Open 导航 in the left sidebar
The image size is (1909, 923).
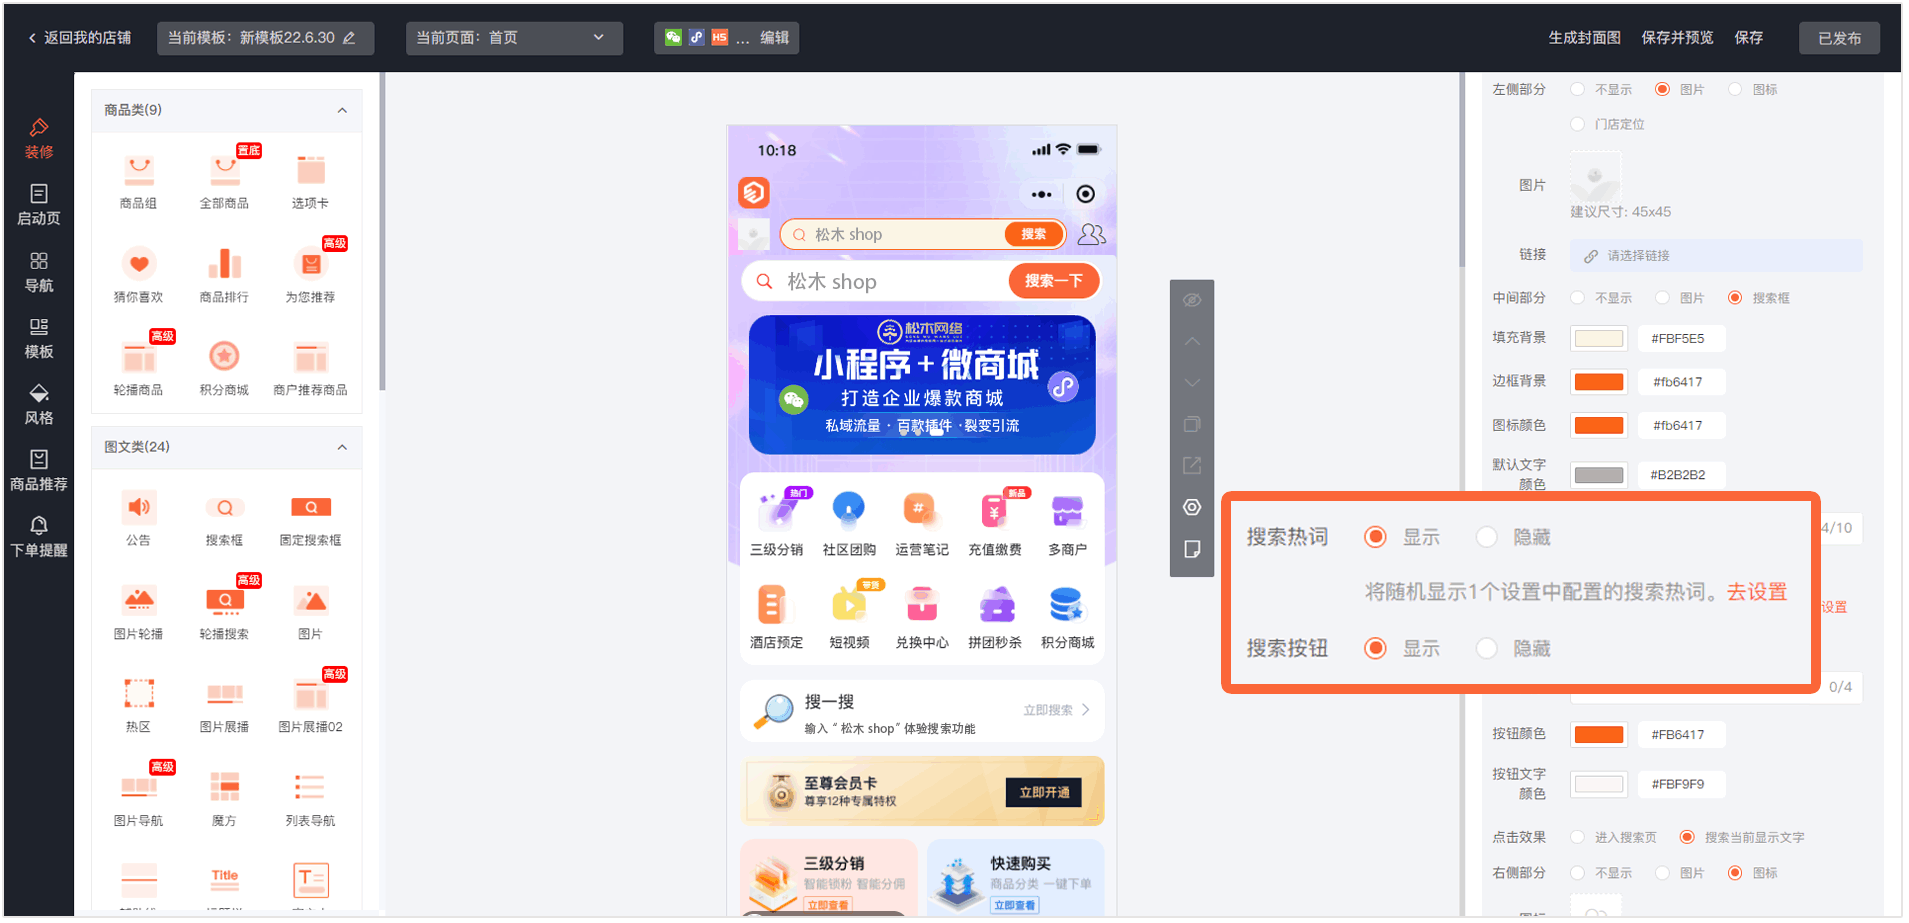[39, 272]
